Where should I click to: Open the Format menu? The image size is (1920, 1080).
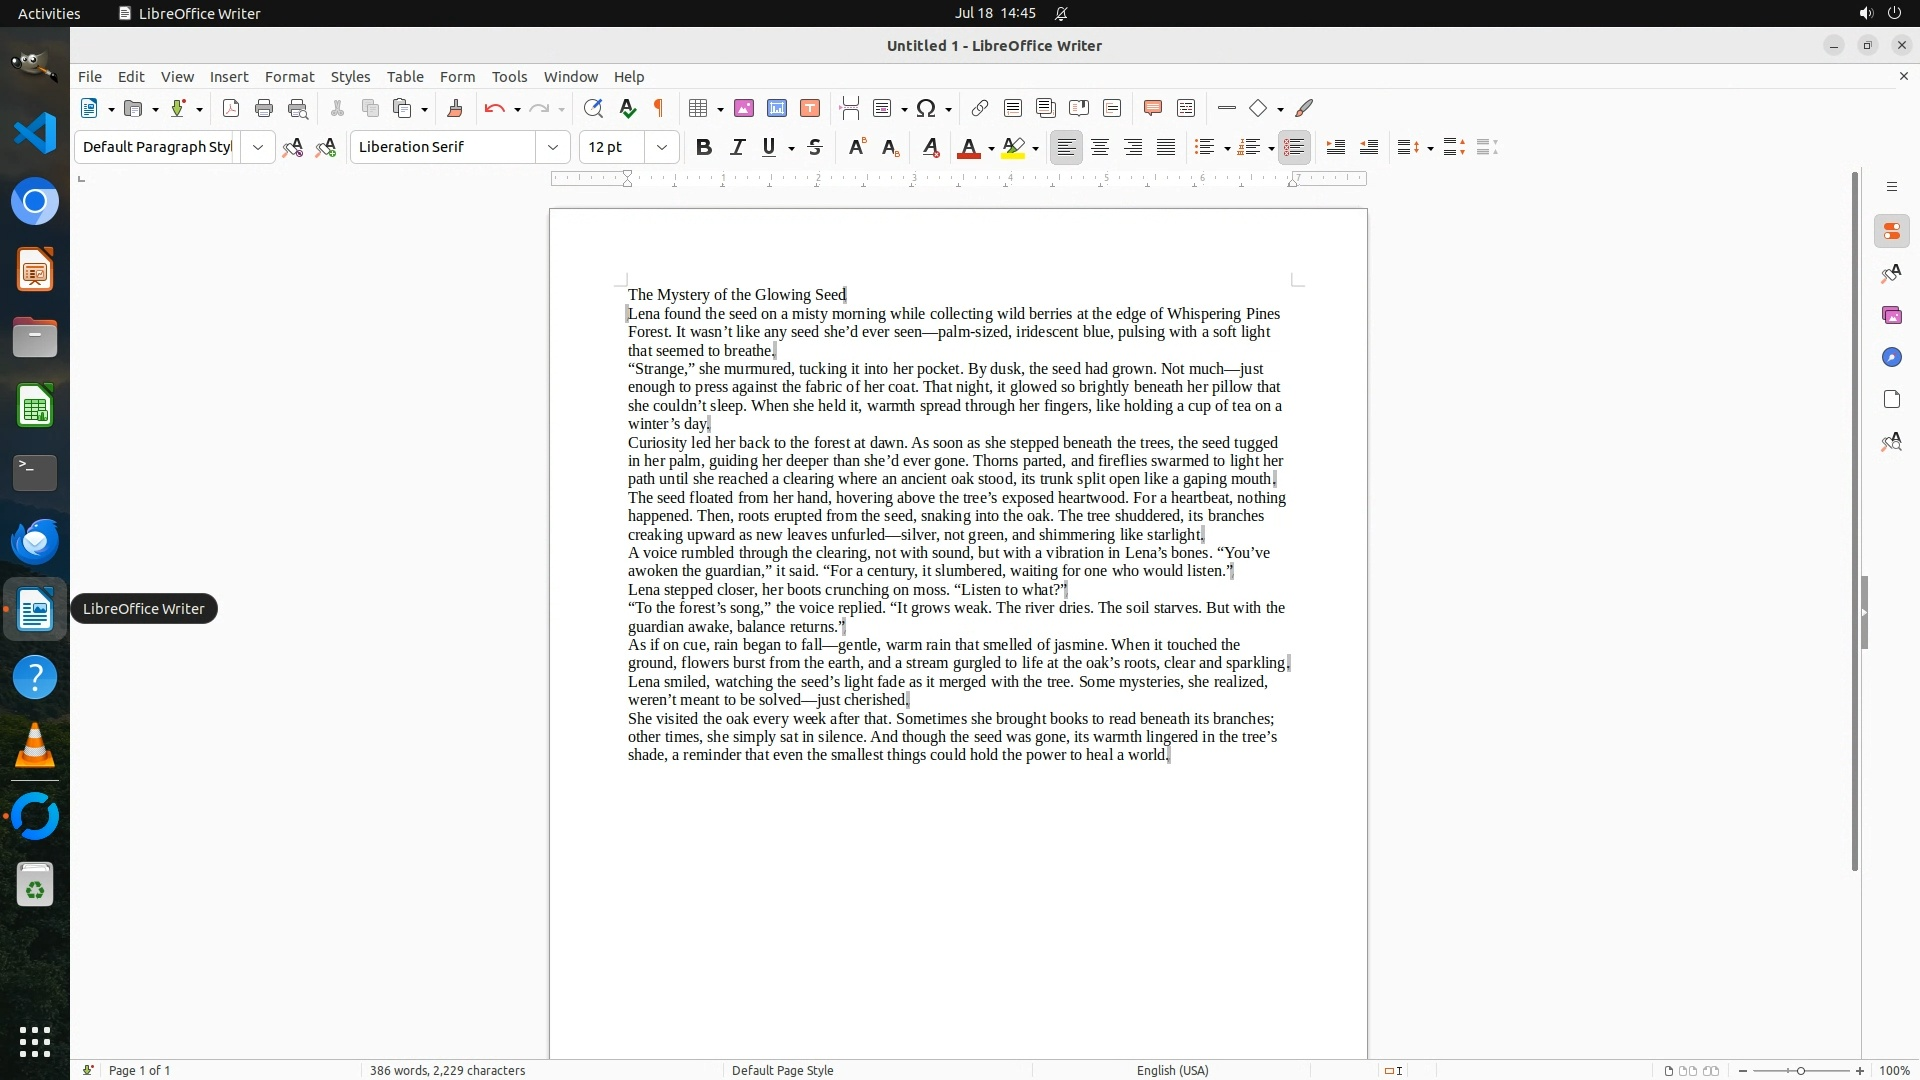[289, 77]
